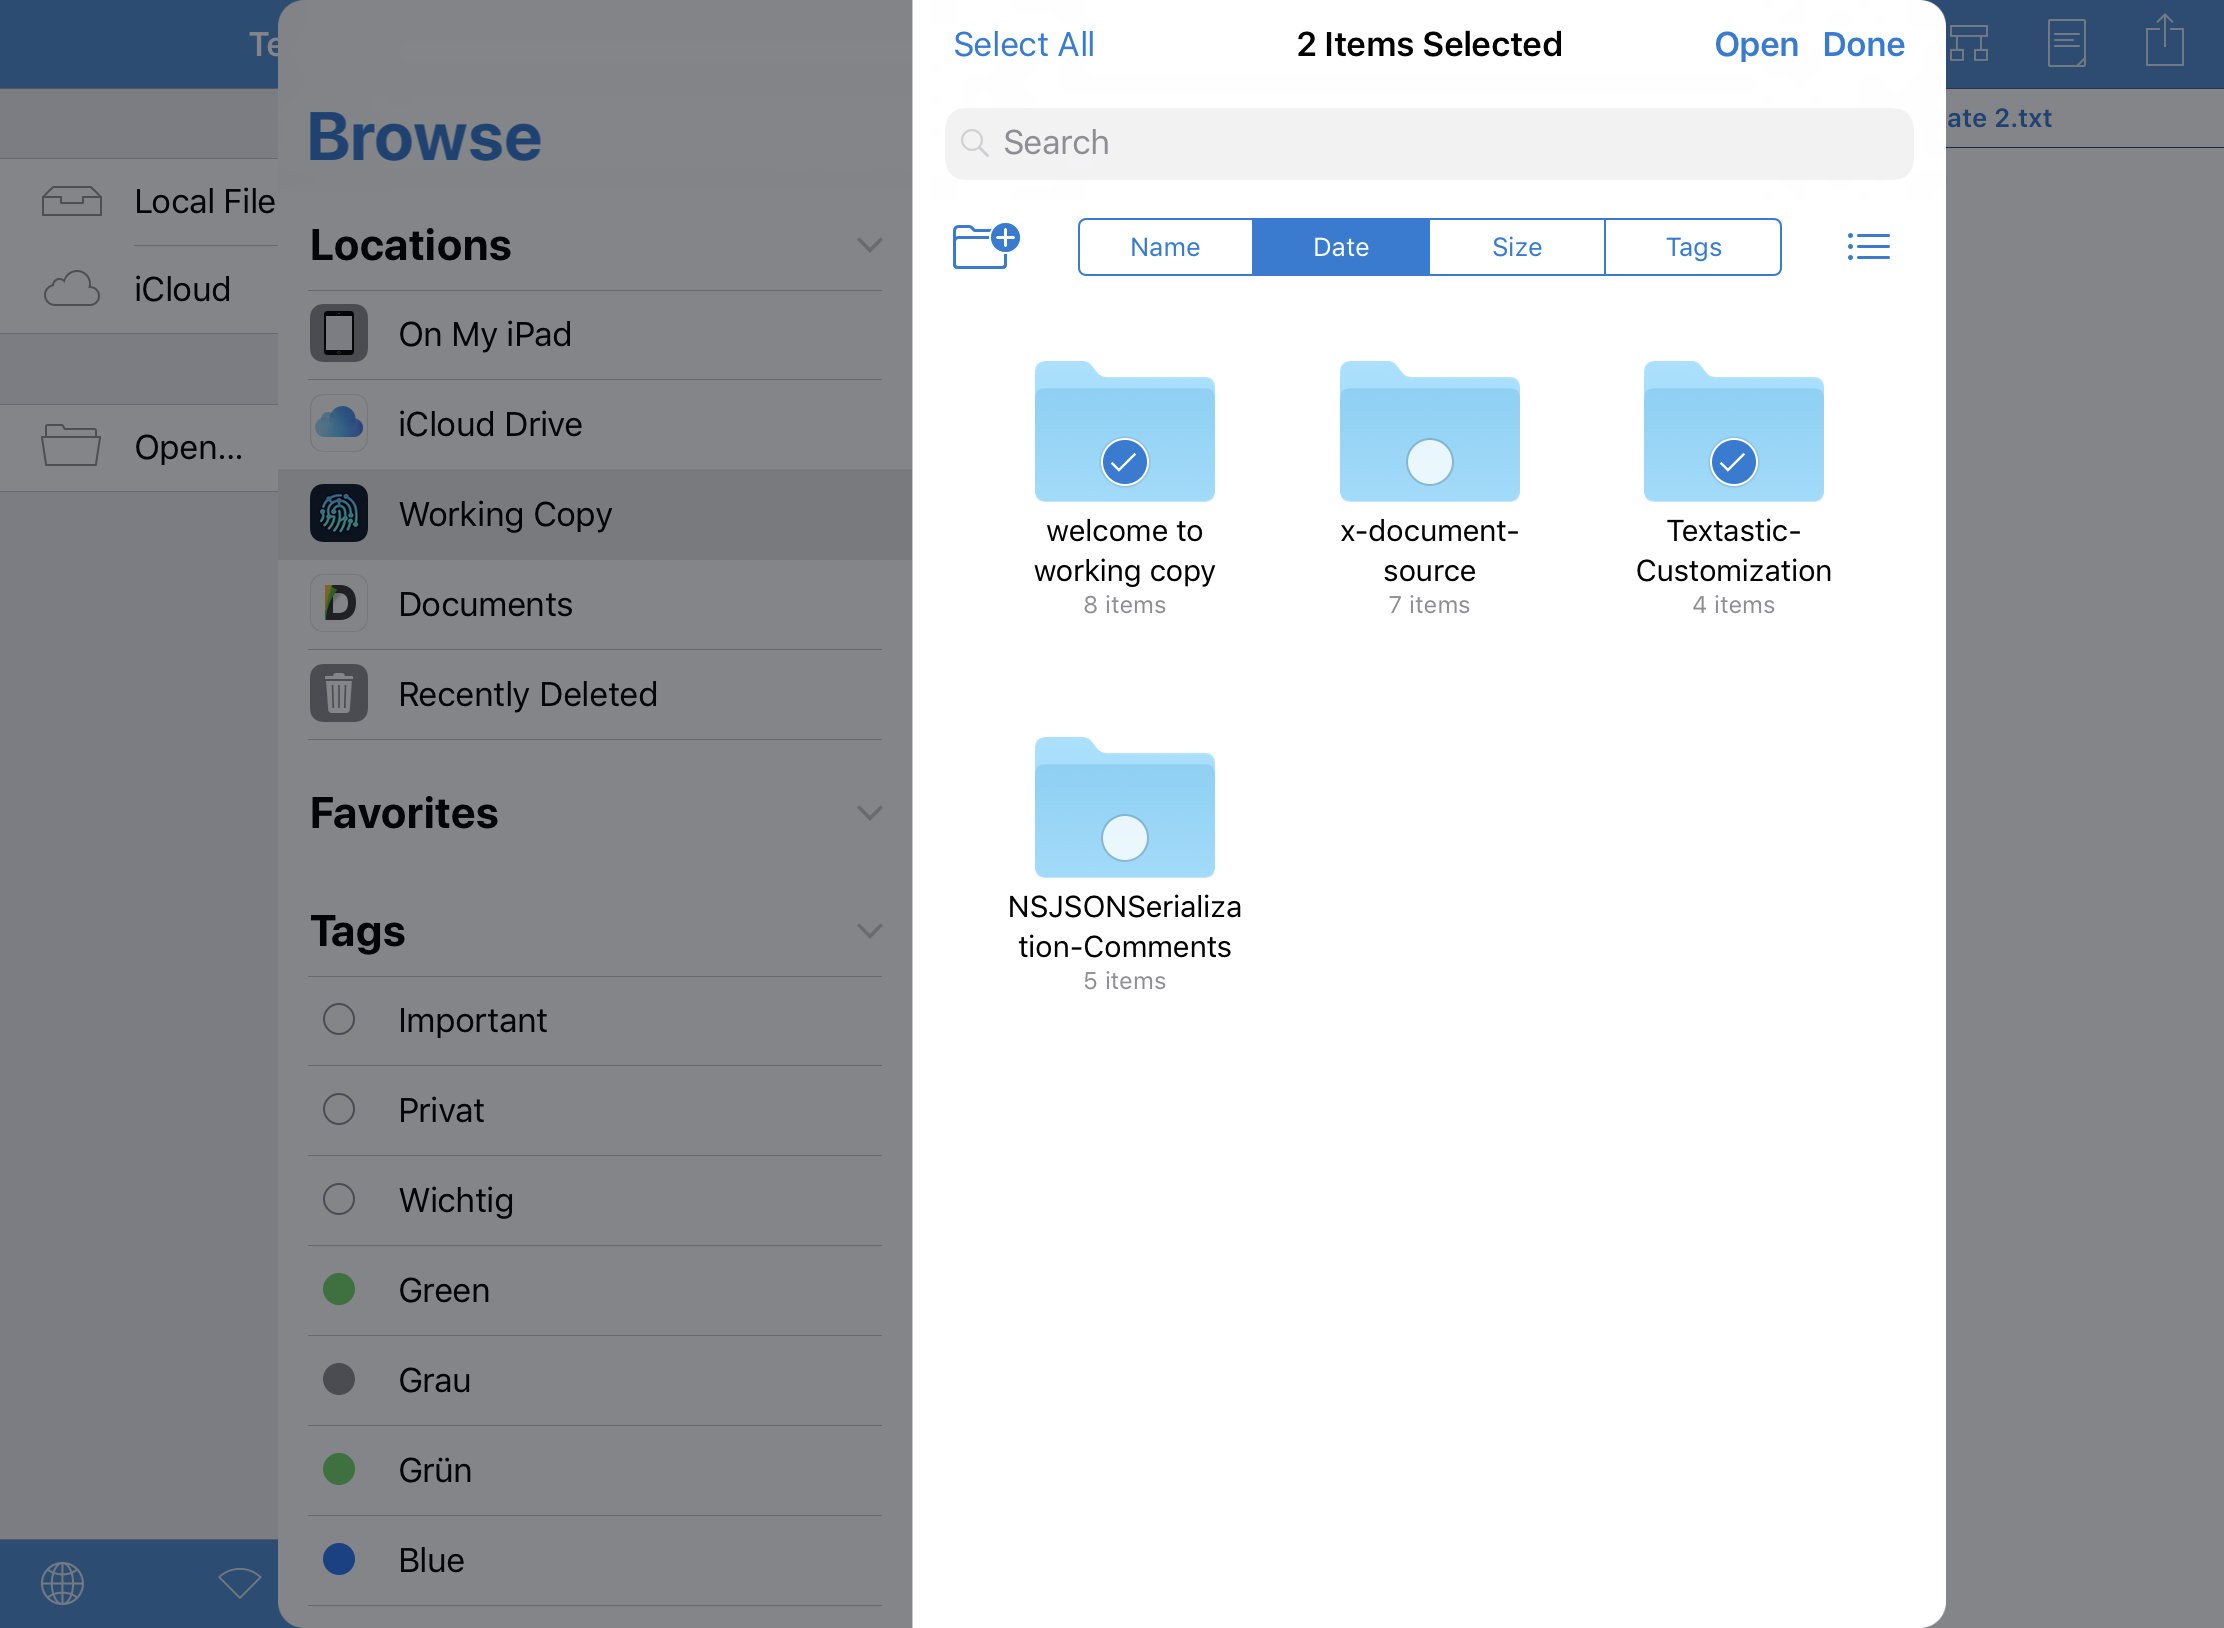
Task: Sort files by Date
Action: [x=1341, y=247]
